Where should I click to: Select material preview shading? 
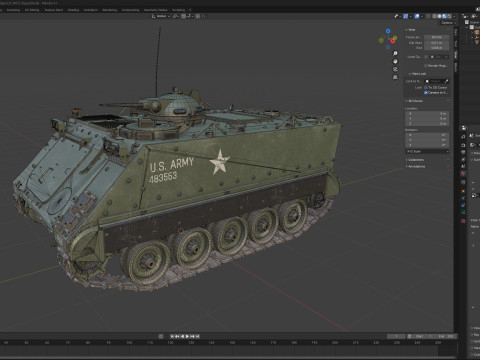coord(444,16)
